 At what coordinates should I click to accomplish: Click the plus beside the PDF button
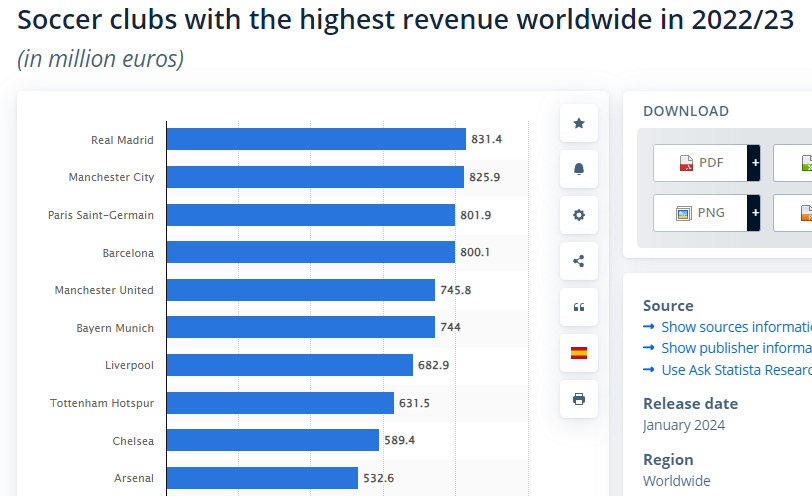[754, 163]
